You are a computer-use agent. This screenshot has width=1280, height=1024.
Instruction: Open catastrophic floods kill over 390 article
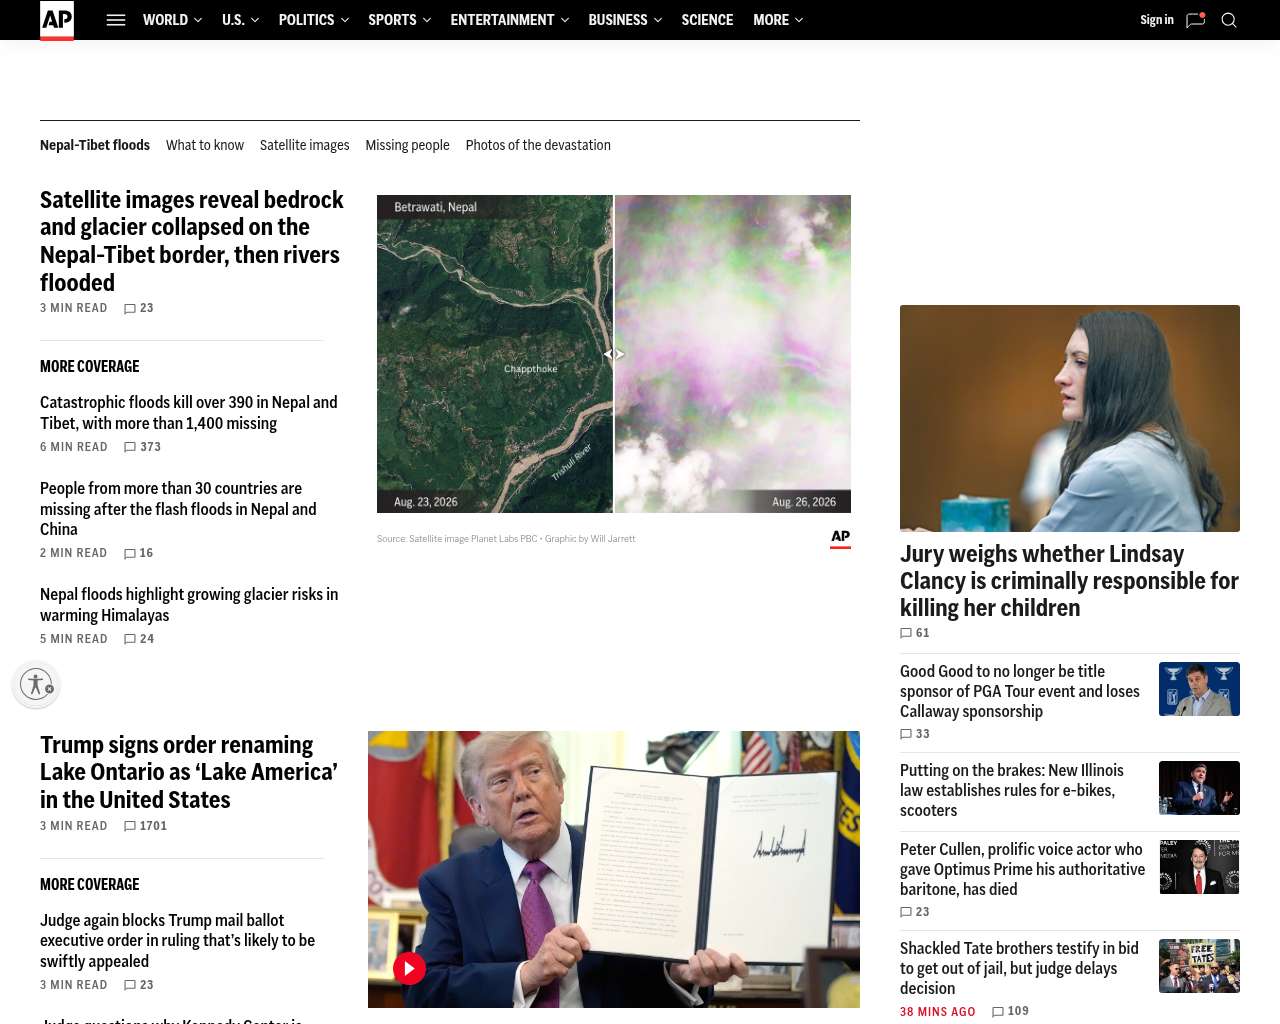tap(189, 413)
